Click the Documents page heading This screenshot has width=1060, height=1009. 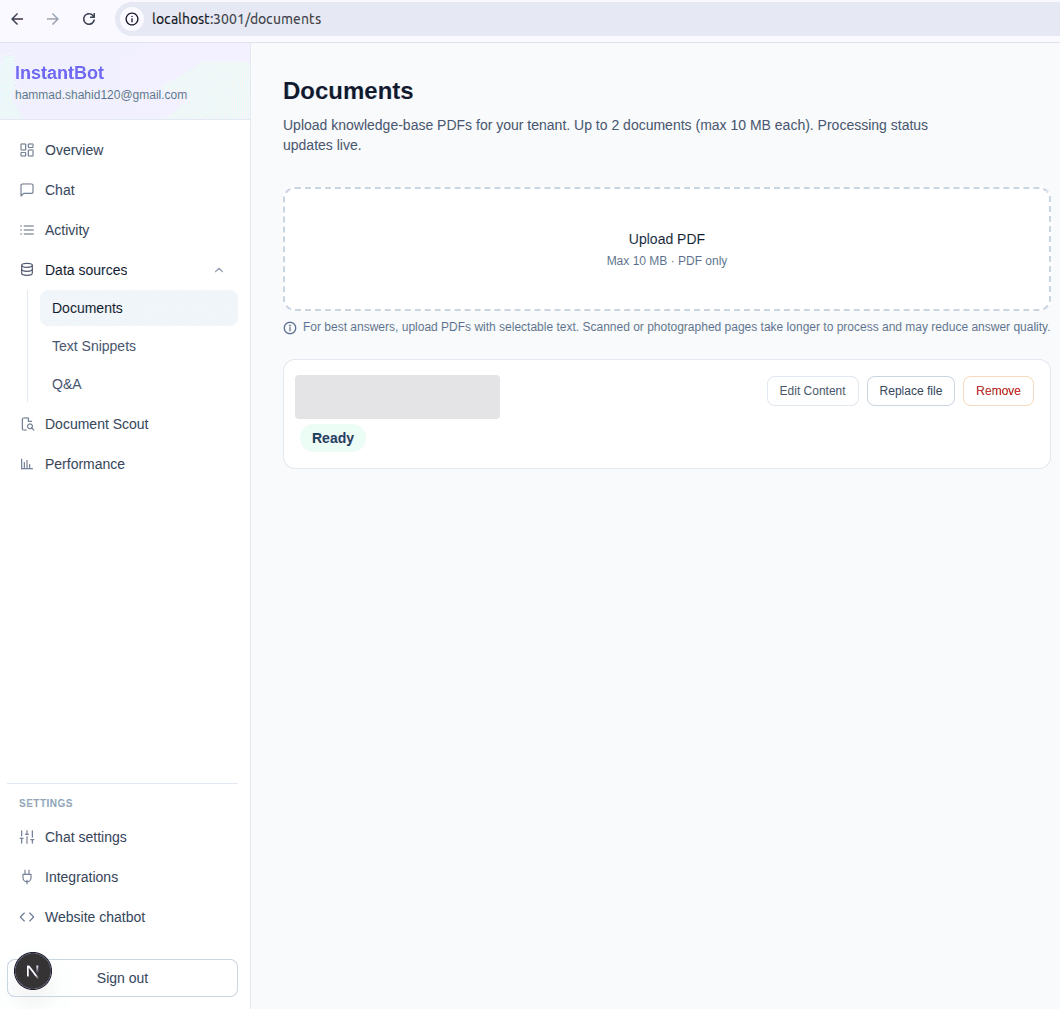tap(347, 91)
